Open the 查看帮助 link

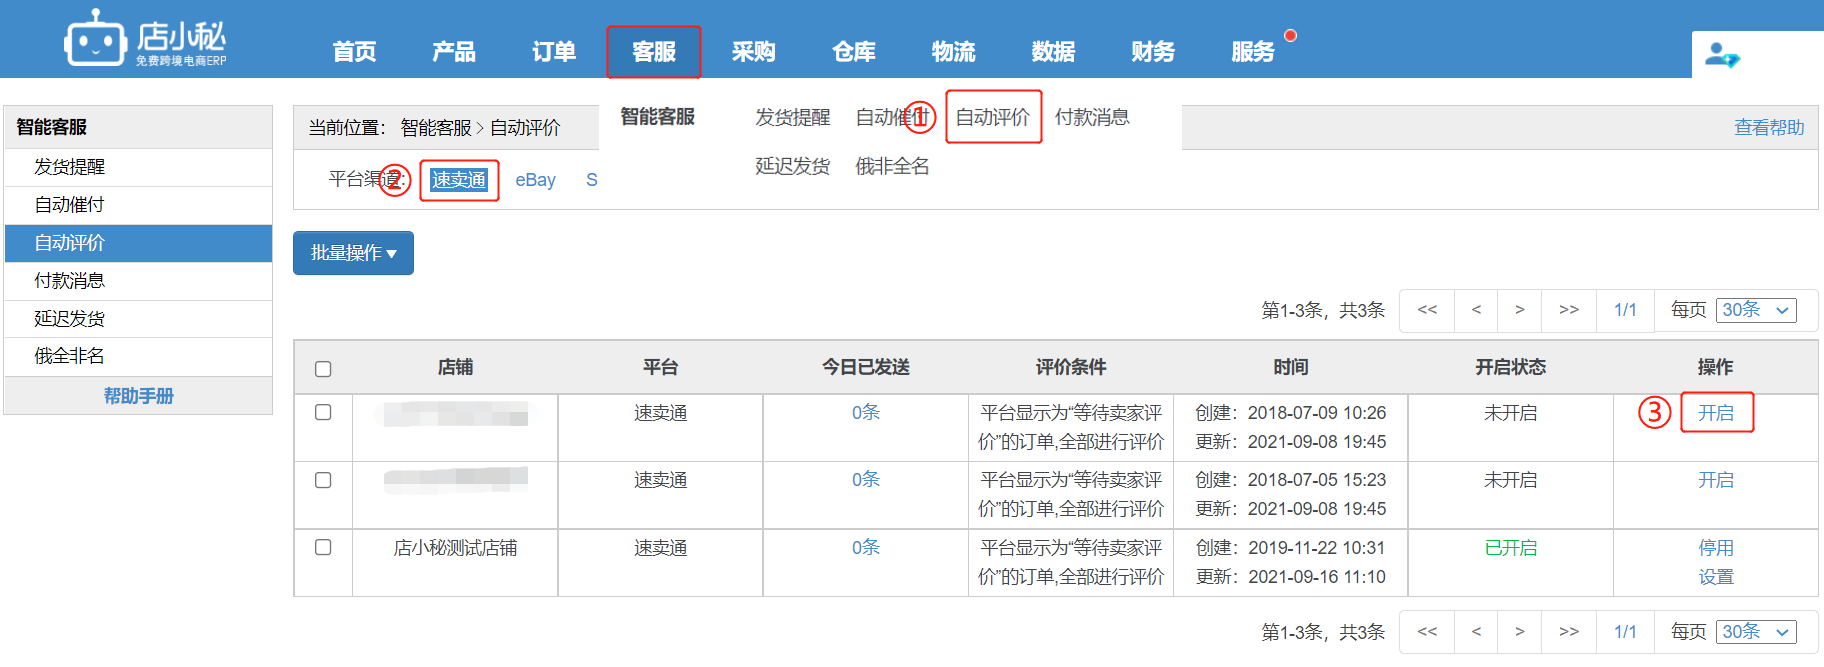[x=1768, y=128]
